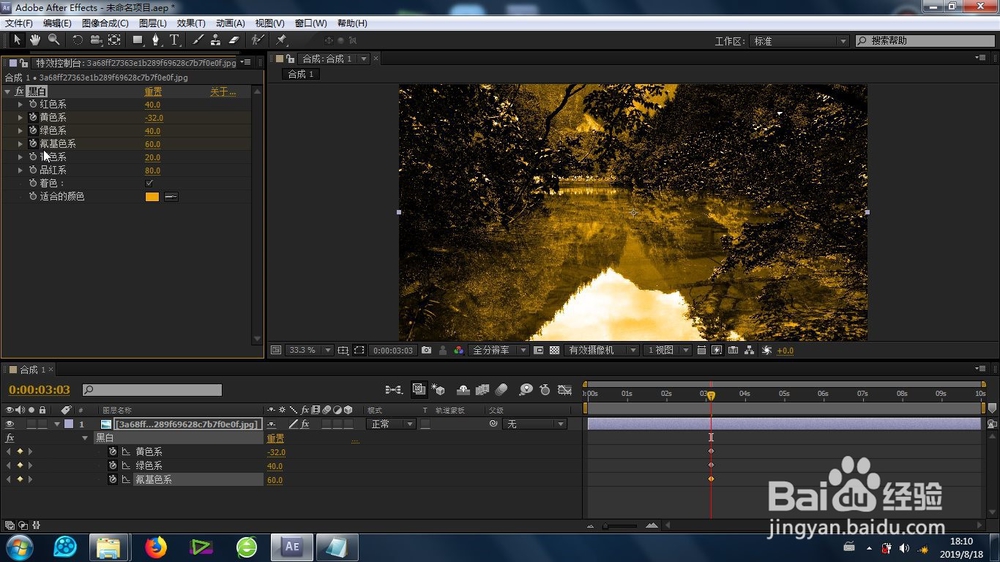This screenshot has width=1000, height=562.
Task: Click the 合成 1 breadcrumb button
Action: [301, 74]
